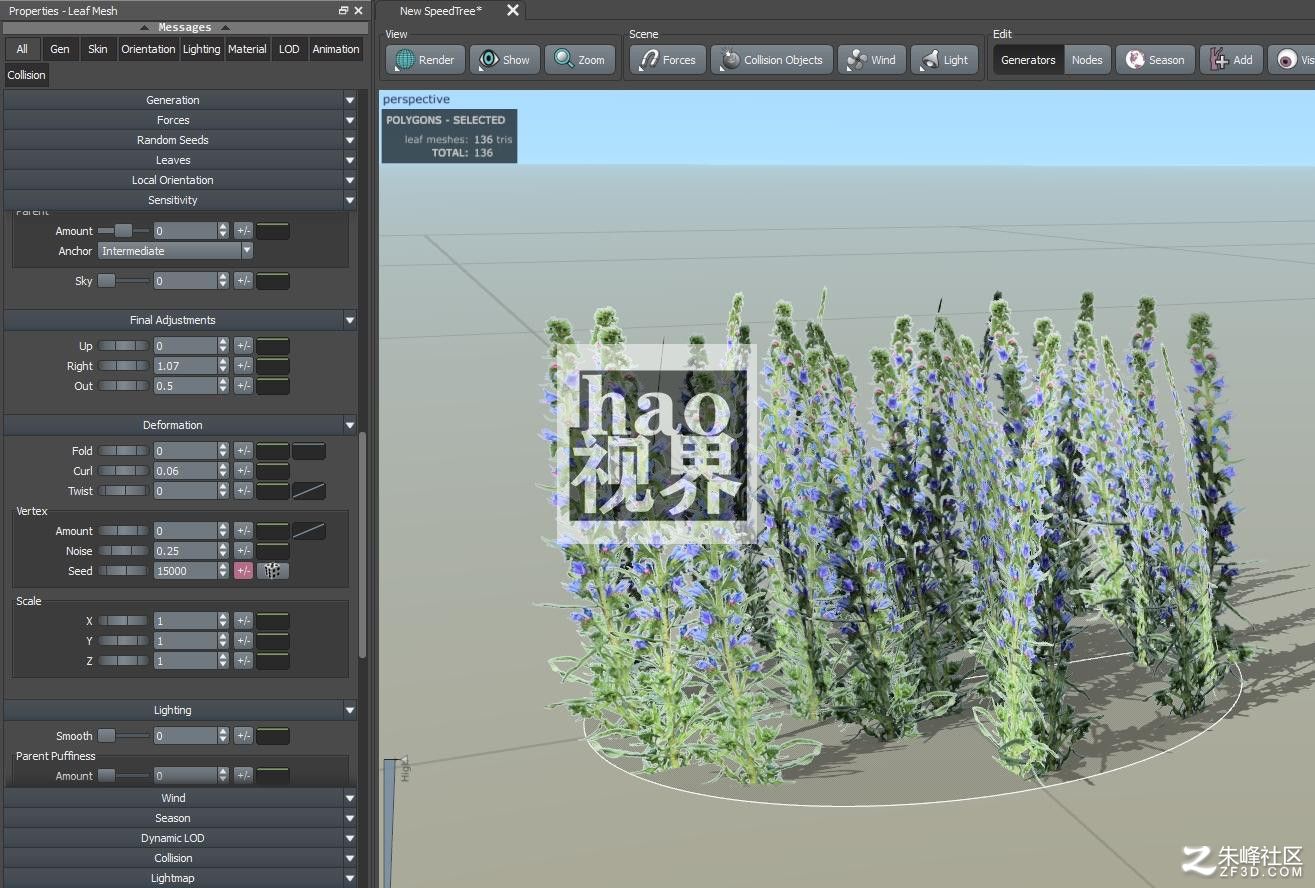This screenshot has width=1315, height=888.
Task: Switch to the LOD tab
Action: (x=289, y=49)
